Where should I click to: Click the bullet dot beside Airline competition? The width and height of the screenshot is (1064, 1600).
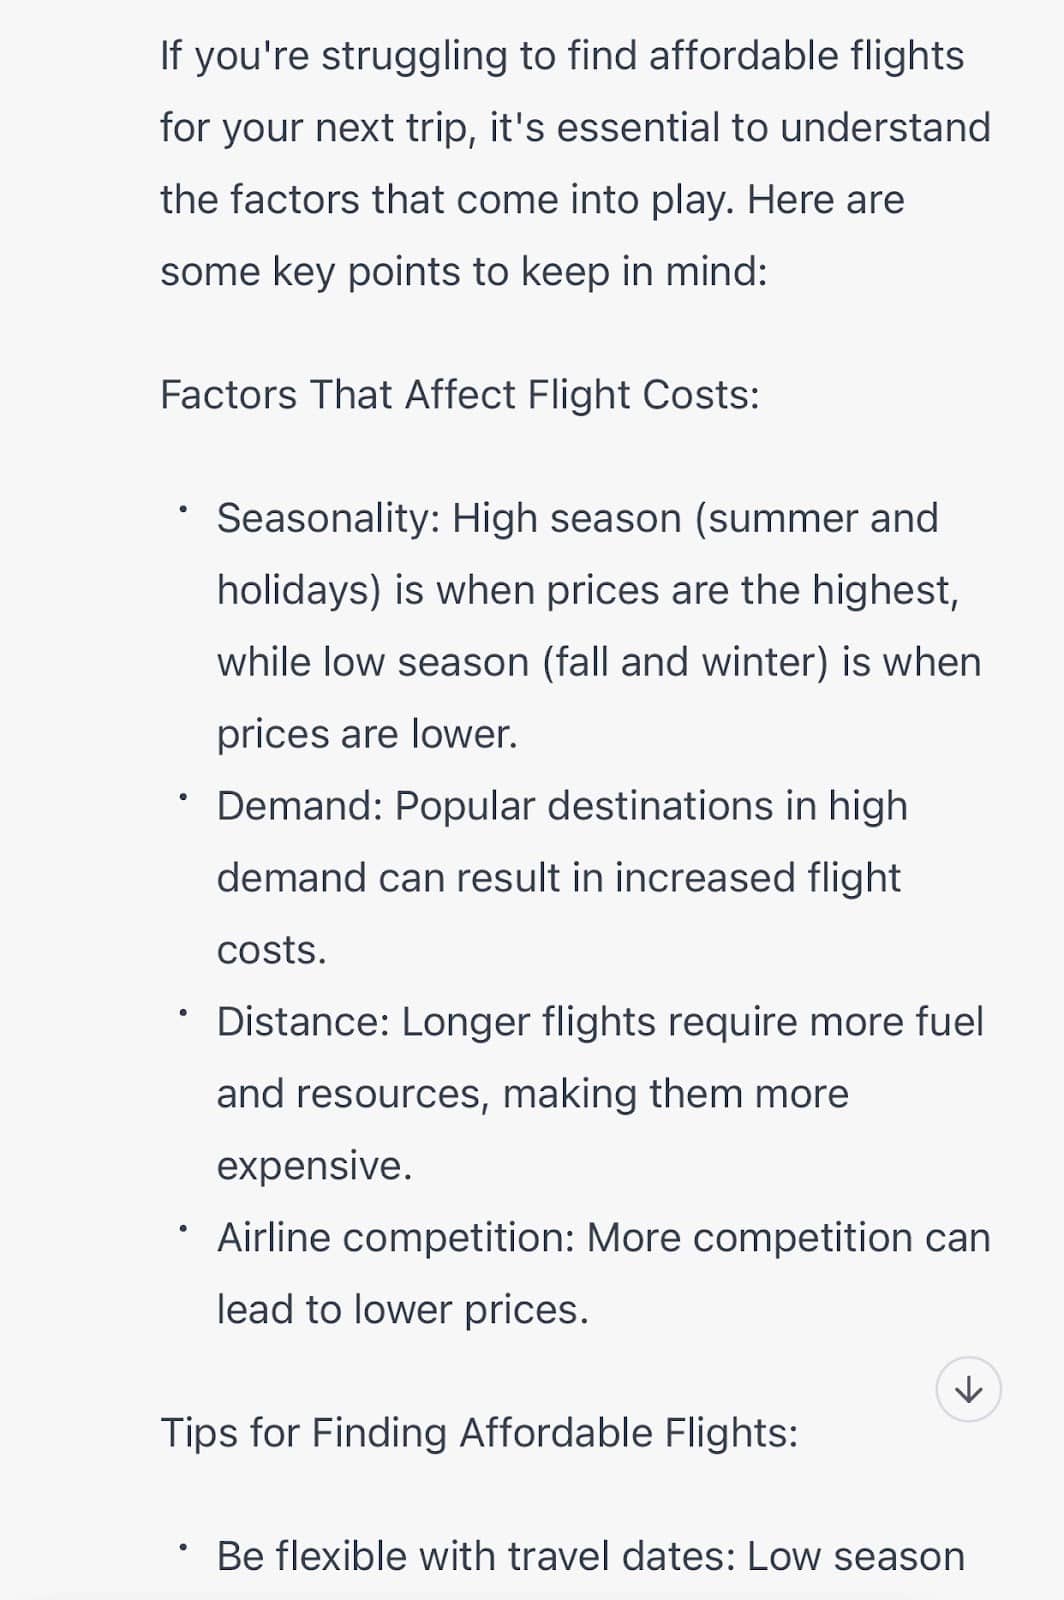pyautogui.click(x=183, y=1229)
